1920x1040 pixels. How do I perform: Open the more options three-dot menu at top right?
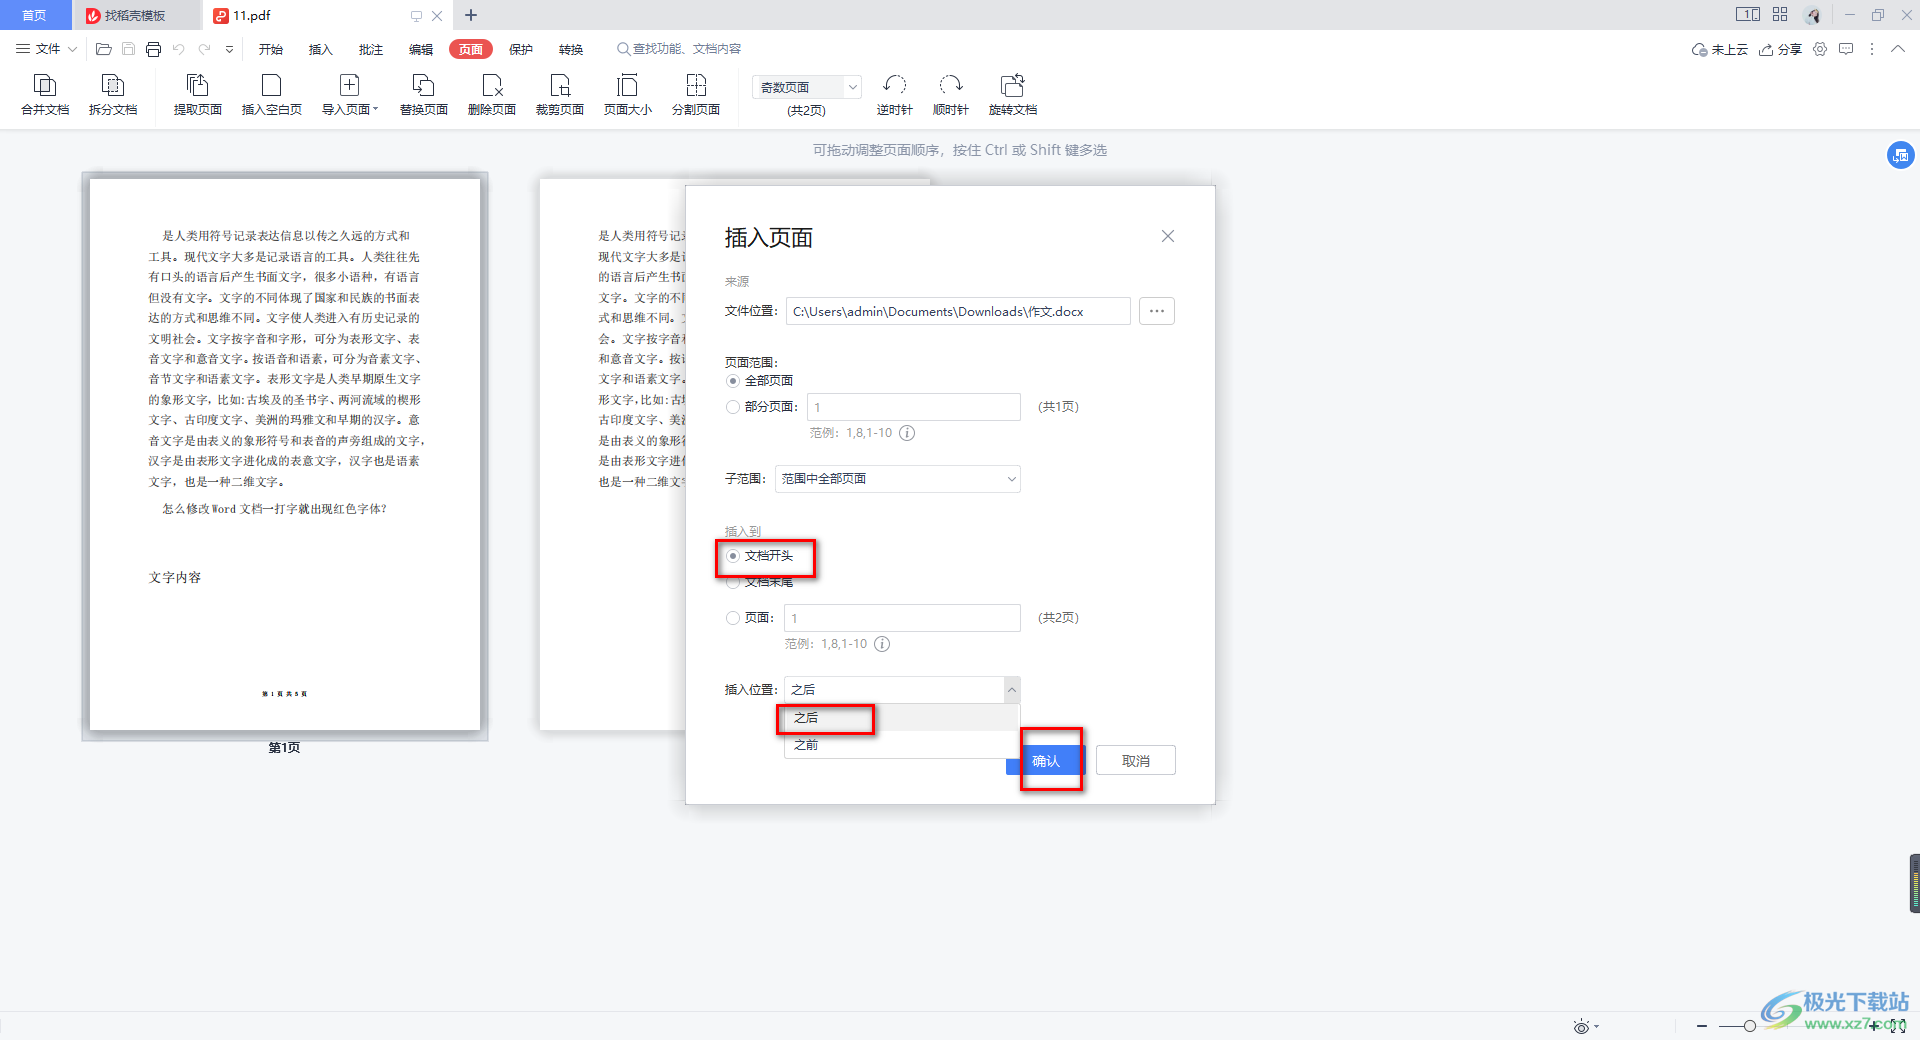(1872, 49)
